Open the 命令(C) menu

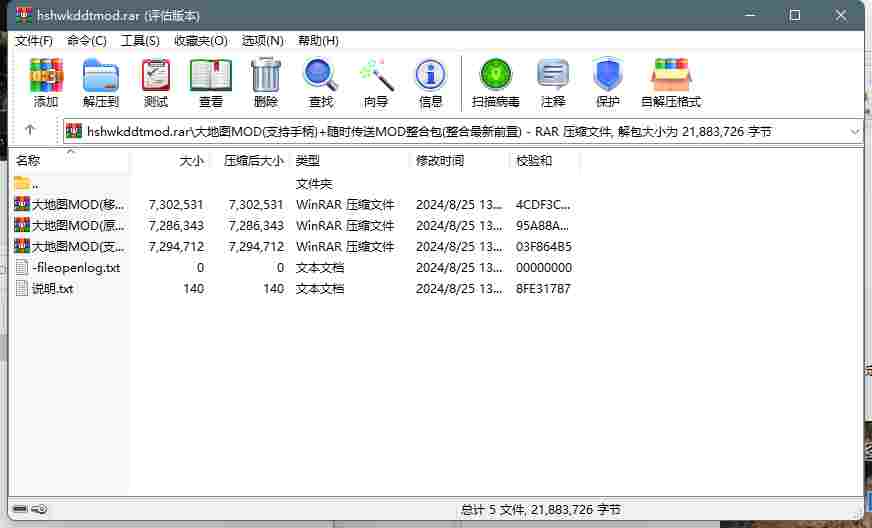(87, 41)
